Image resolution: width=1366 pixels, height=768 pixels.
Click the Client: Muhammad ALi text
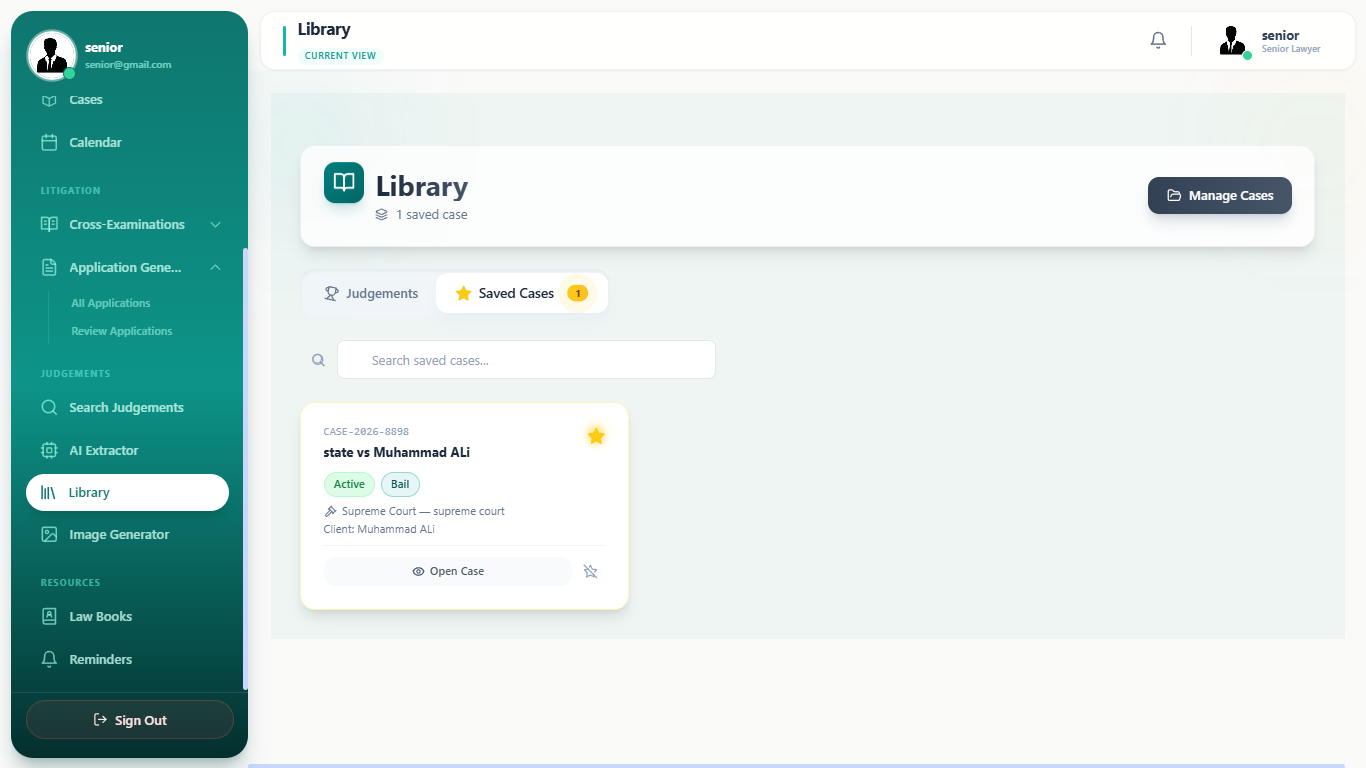tap(379, 529)
